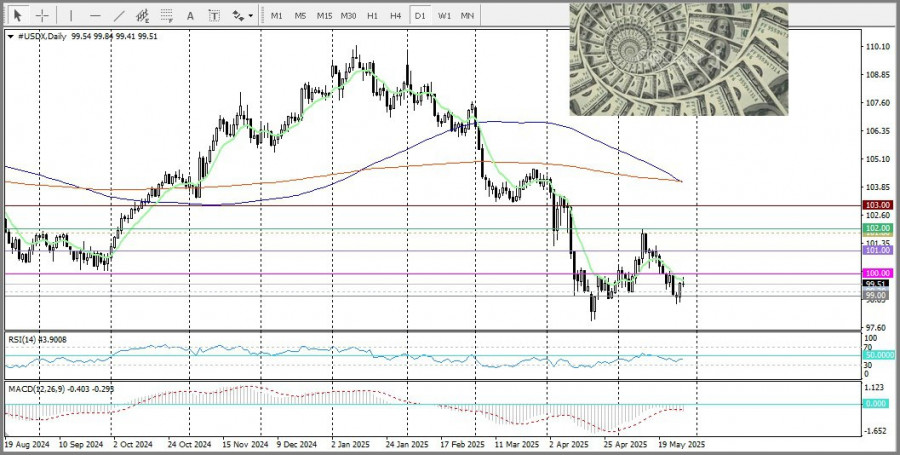
Task: Click the MACD 1.123 scale value
Action: (x=875, y=388)
